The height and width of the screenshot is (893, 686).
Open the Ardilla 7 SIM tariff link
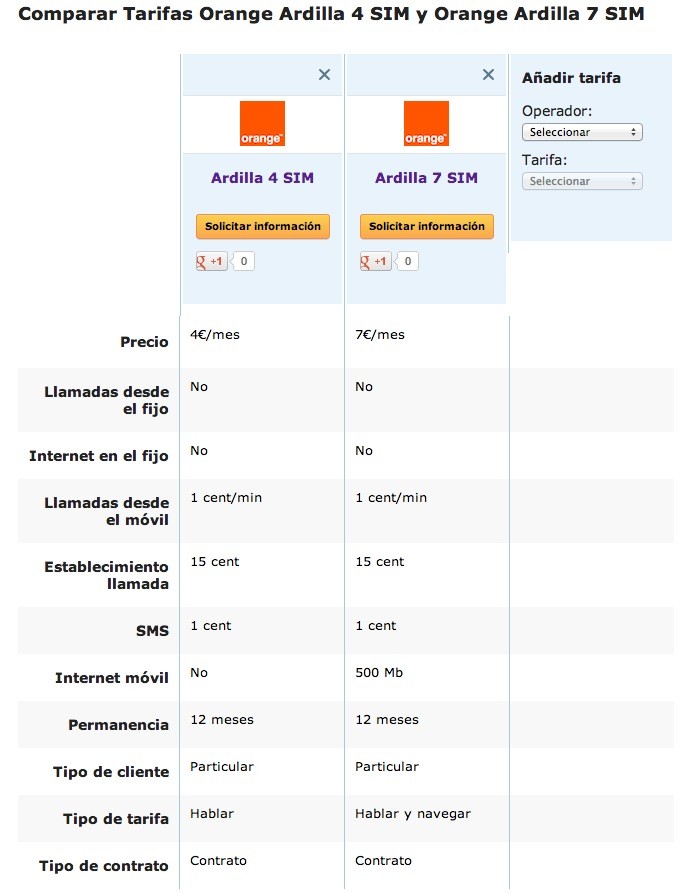(426, 178)
